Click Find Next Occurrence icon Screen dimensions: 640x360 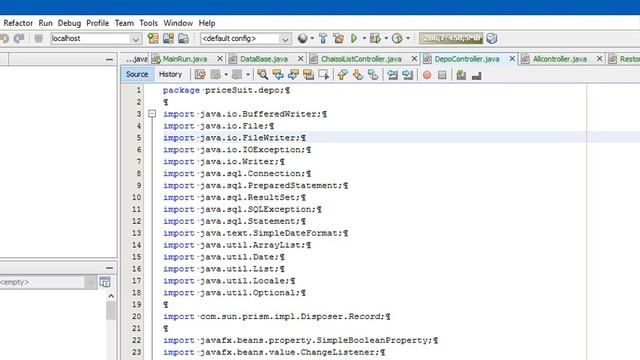[293, 74]
